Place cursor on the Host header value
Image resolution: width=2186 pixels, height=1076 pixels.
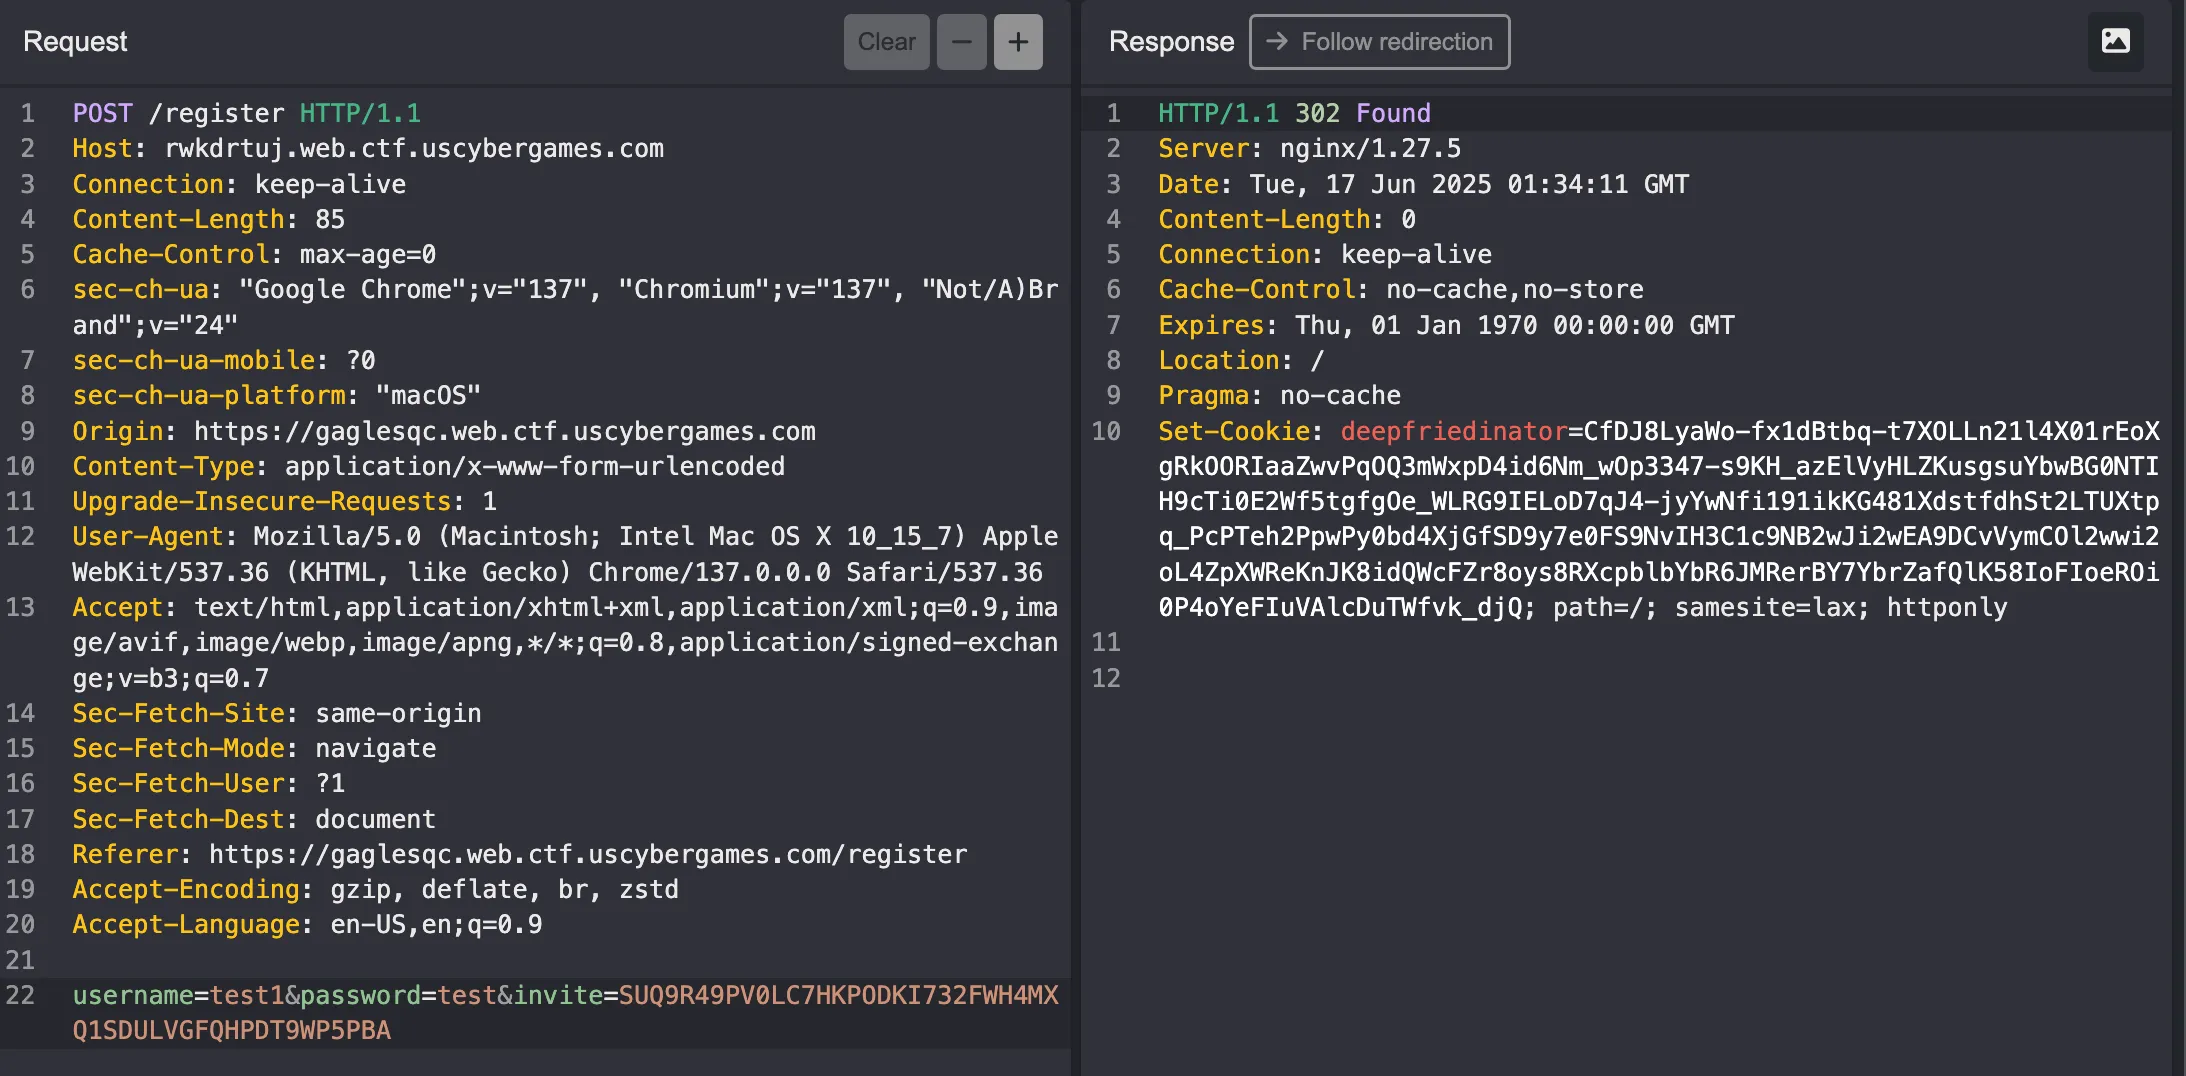413,149
